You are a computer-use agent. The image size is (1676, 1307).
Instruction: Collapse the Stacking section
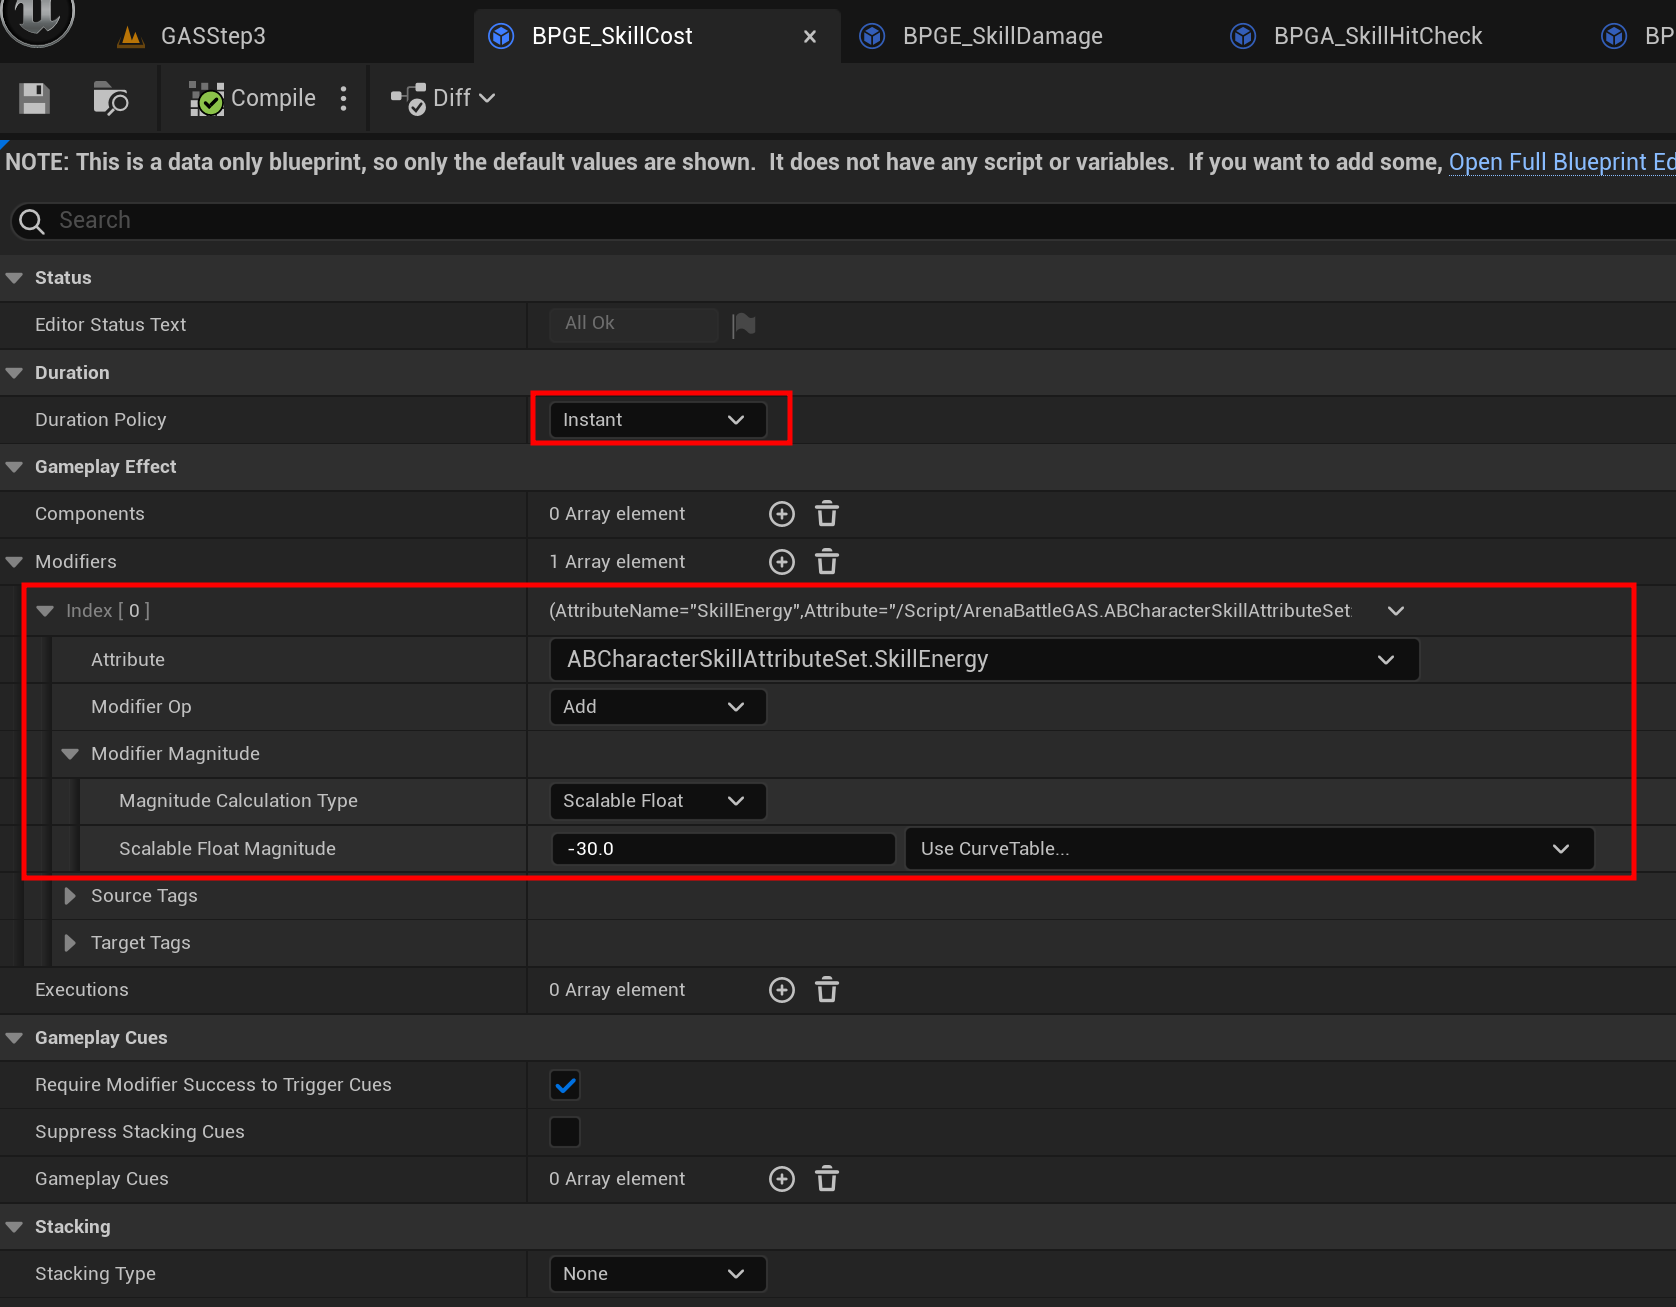click(14, 1227)
